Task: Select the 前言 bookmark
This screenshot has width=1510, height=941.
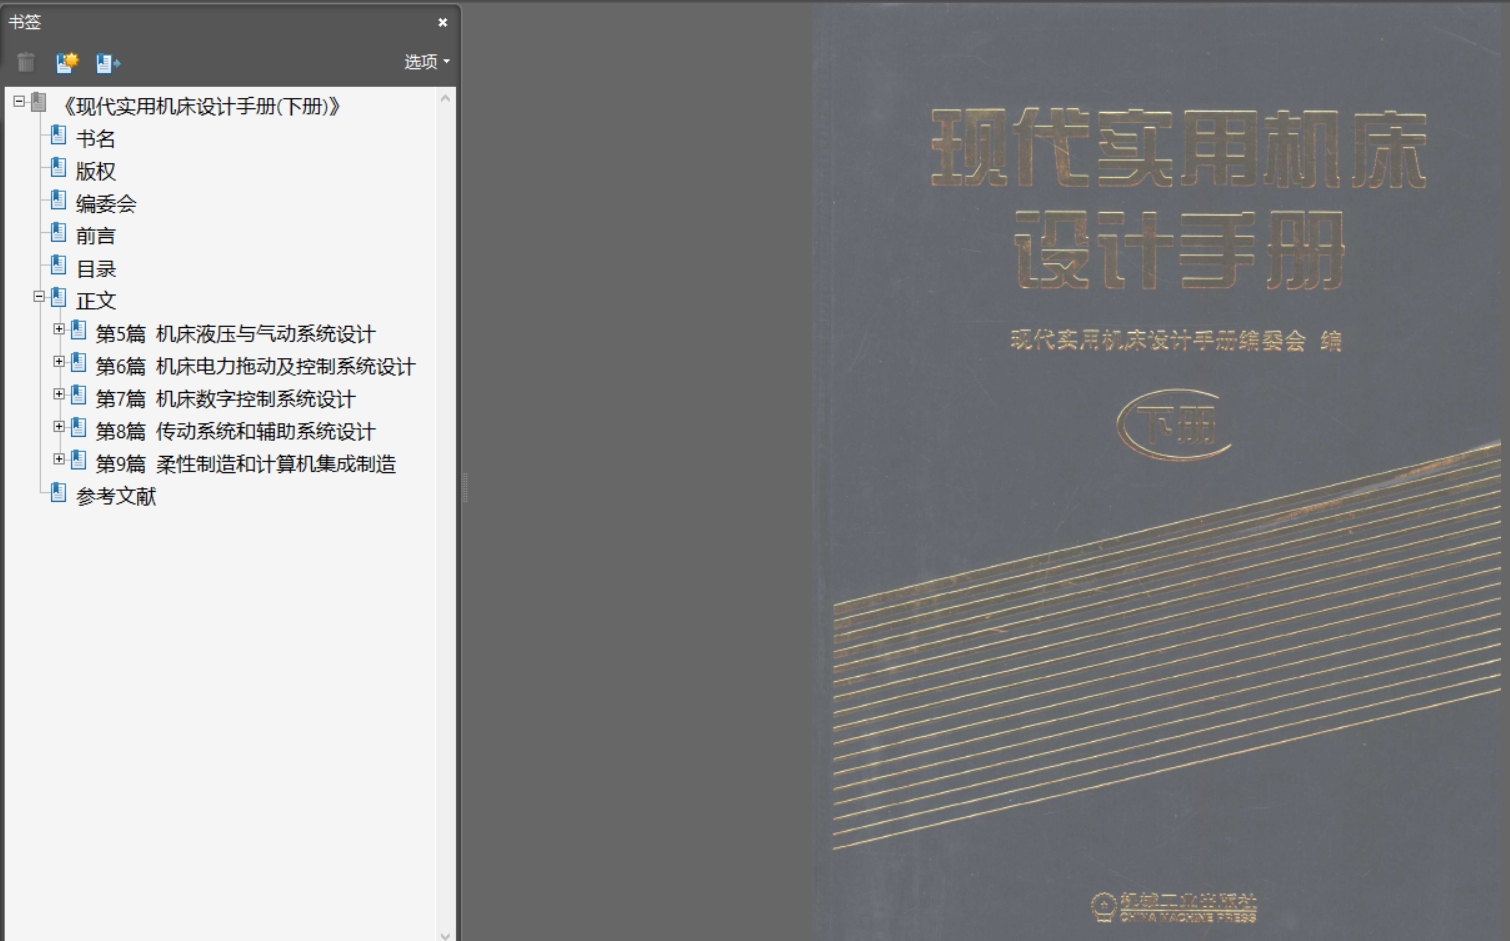Action: point(96,236)
